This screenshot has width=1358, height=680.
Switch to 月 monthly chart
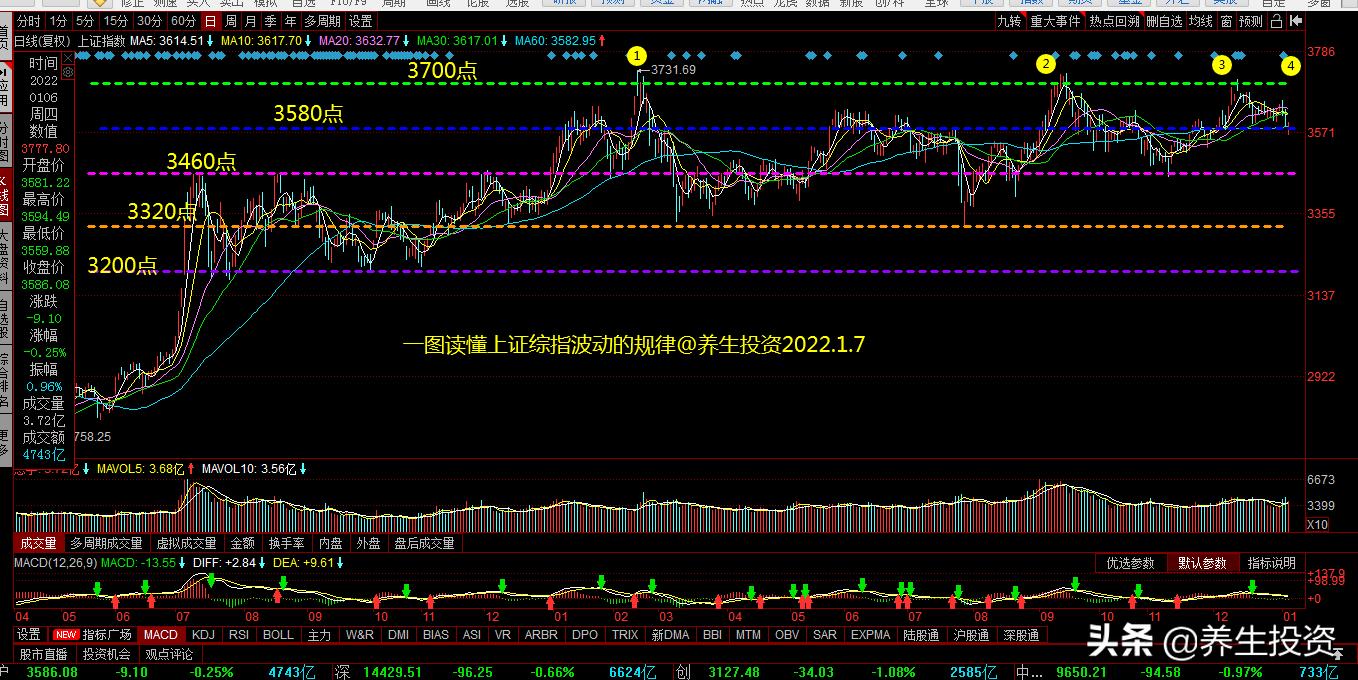251,21
